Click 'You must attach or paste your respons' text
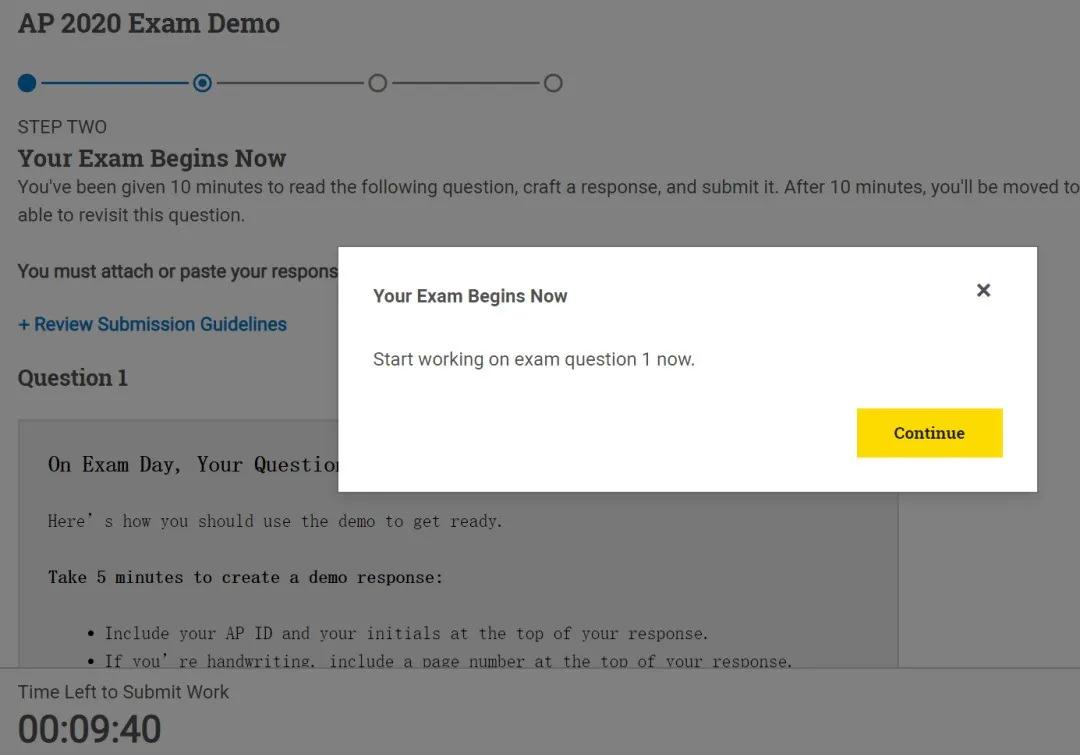Image resolution: width=1080 pixels, height=755 pixels. (x=178, y=271)
